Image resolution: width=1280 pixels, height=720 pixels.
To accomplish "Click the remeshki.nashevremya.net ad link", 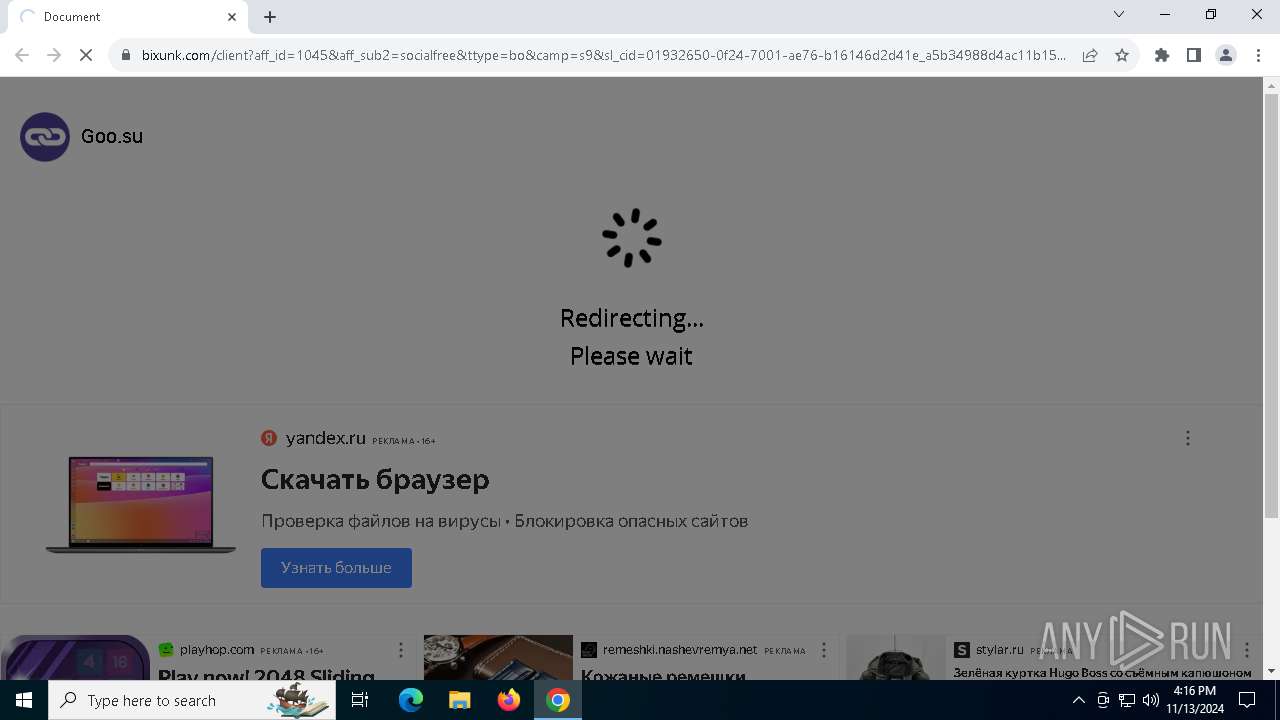I will 680,650.
